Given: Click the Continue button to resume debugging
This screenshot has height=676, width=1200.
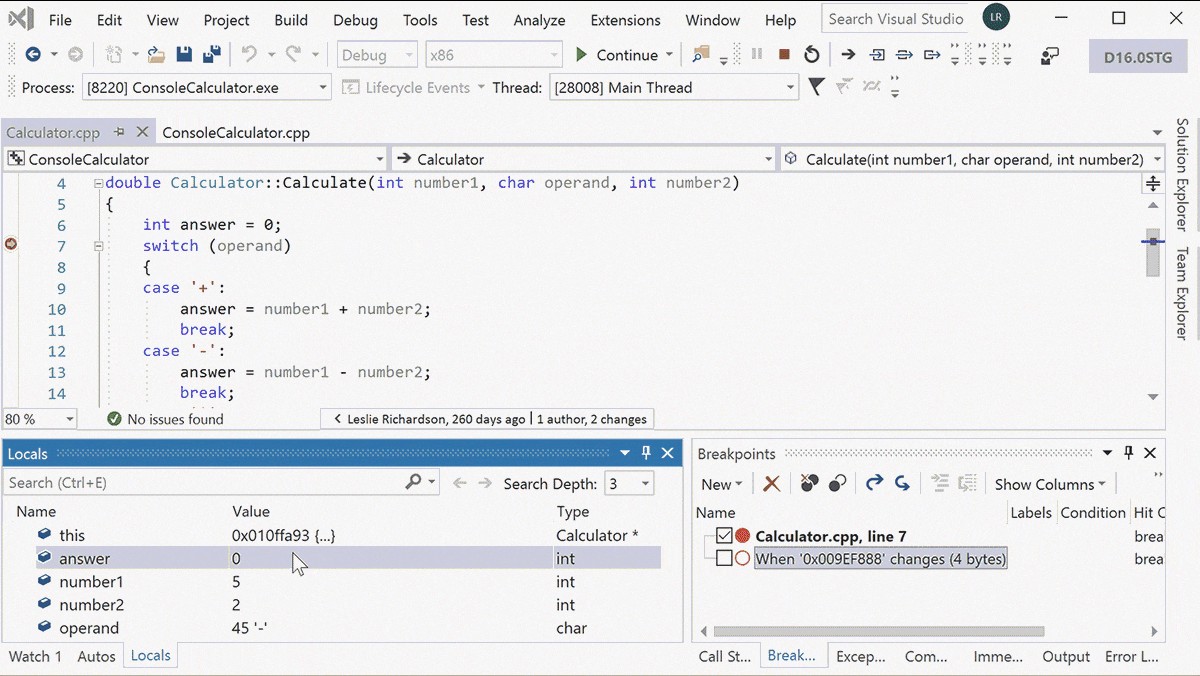Looking at the screenshot, I should point(614,55).
